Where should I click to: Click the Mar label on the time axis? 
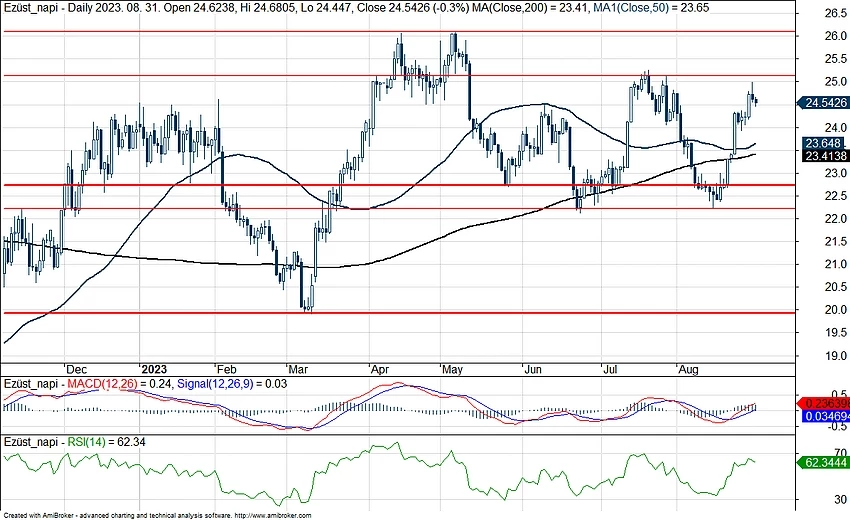(298, 369)
